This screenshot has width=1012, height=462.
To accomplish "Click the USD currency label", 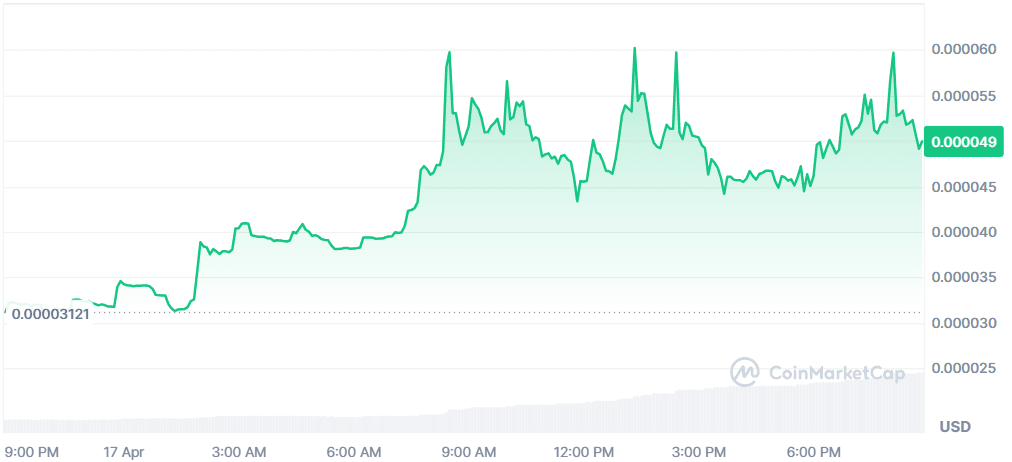I will click(x=955, y=427).
